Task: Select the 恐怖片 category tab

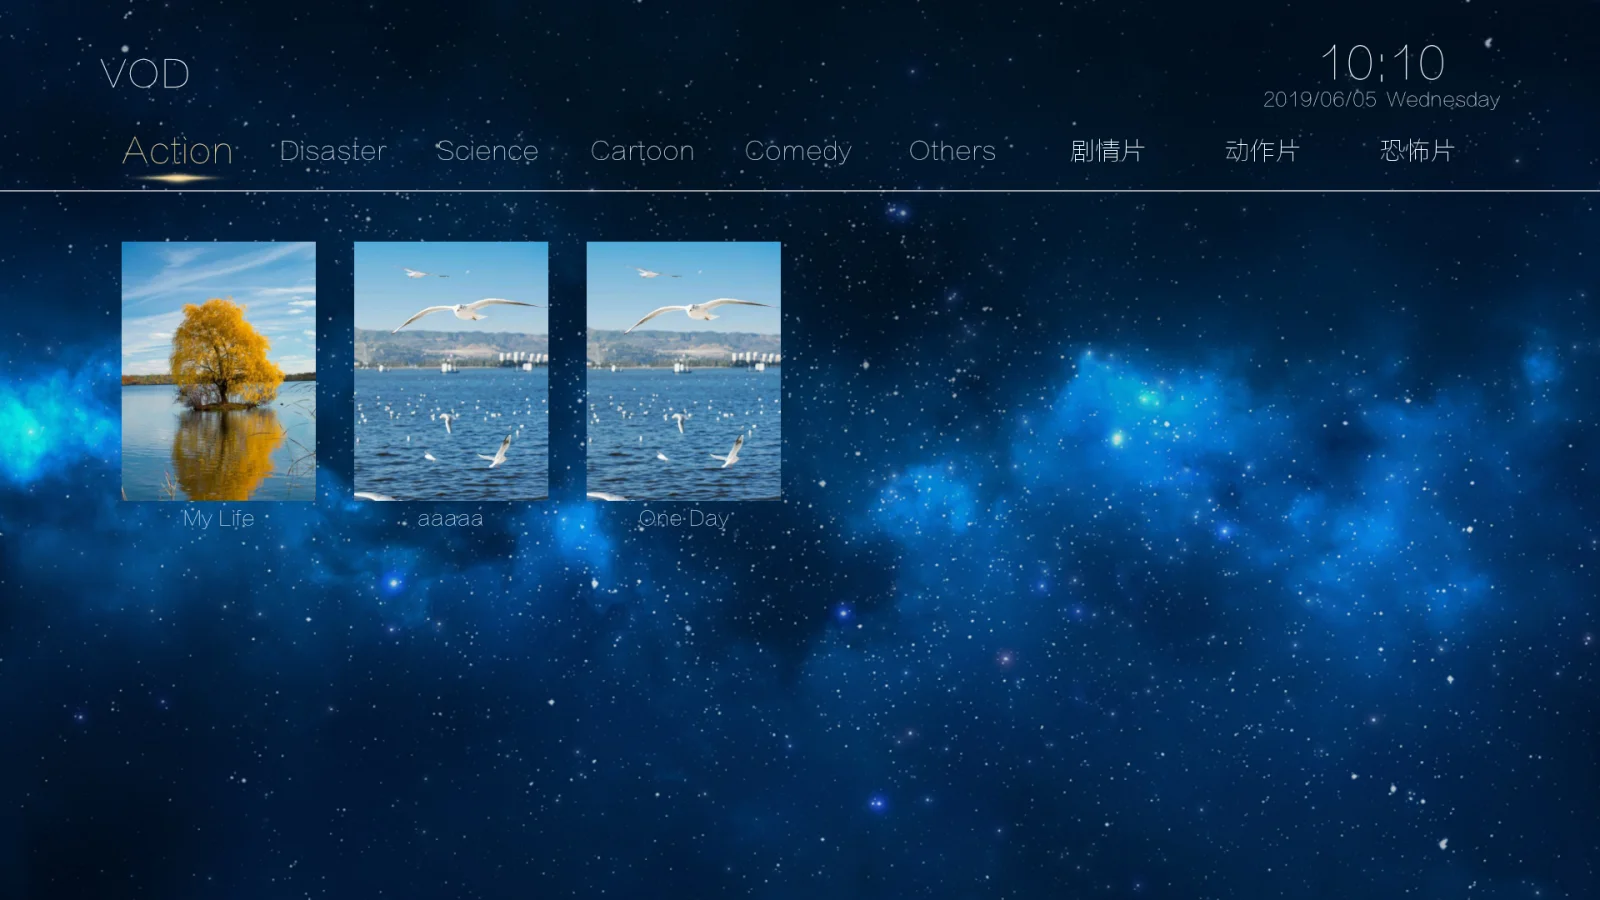Action: [1417, 151]
